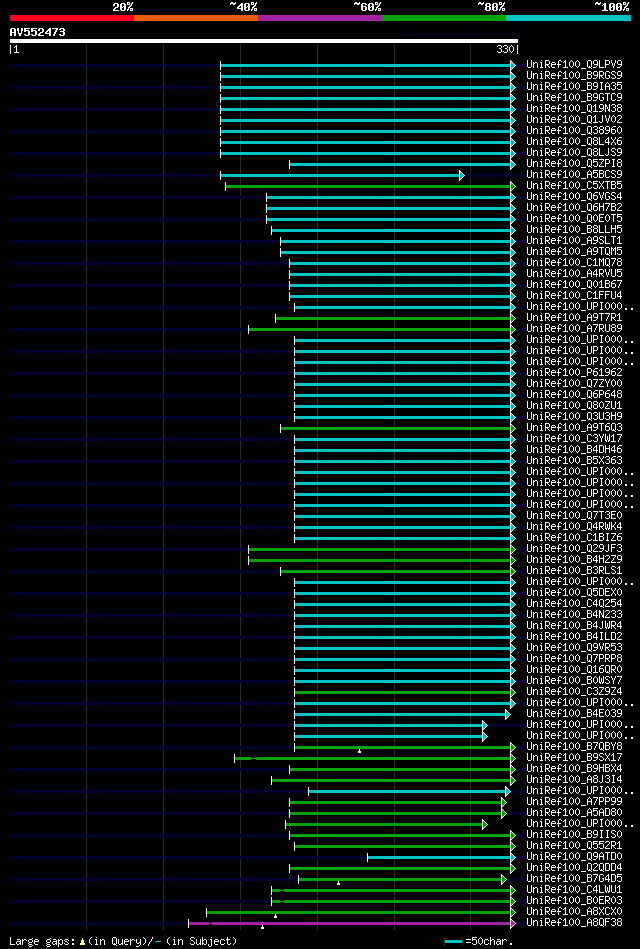Select the UniRef100_C1MQ78 label
The image size is (640, 949).
[x=574, y=263]
